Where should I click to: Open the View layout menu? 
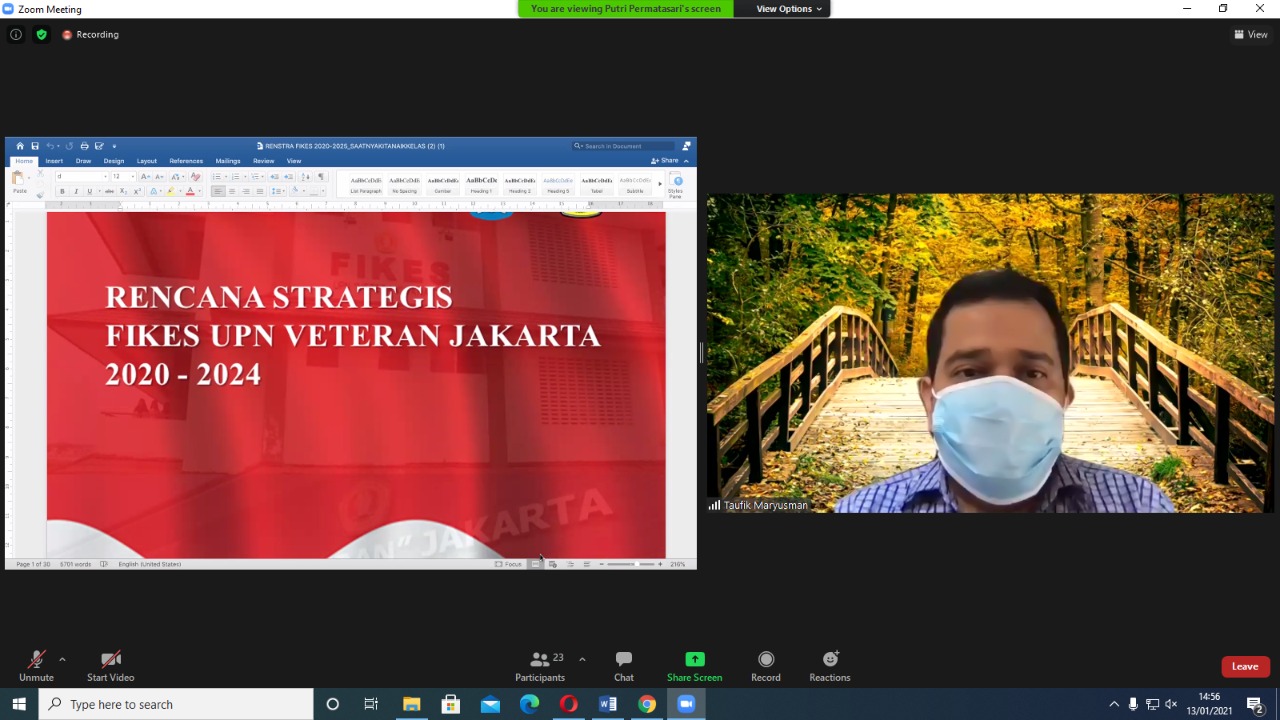click(1251, 34)
